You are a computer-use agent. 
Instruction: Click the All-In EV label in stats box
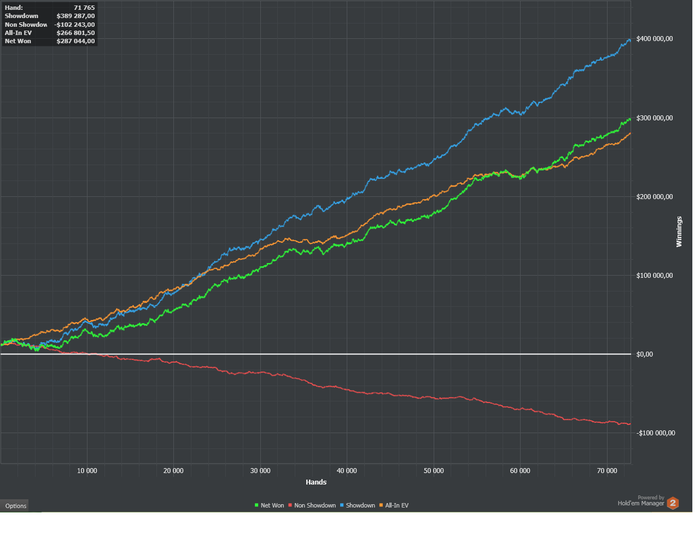click(x=18, y=33)
